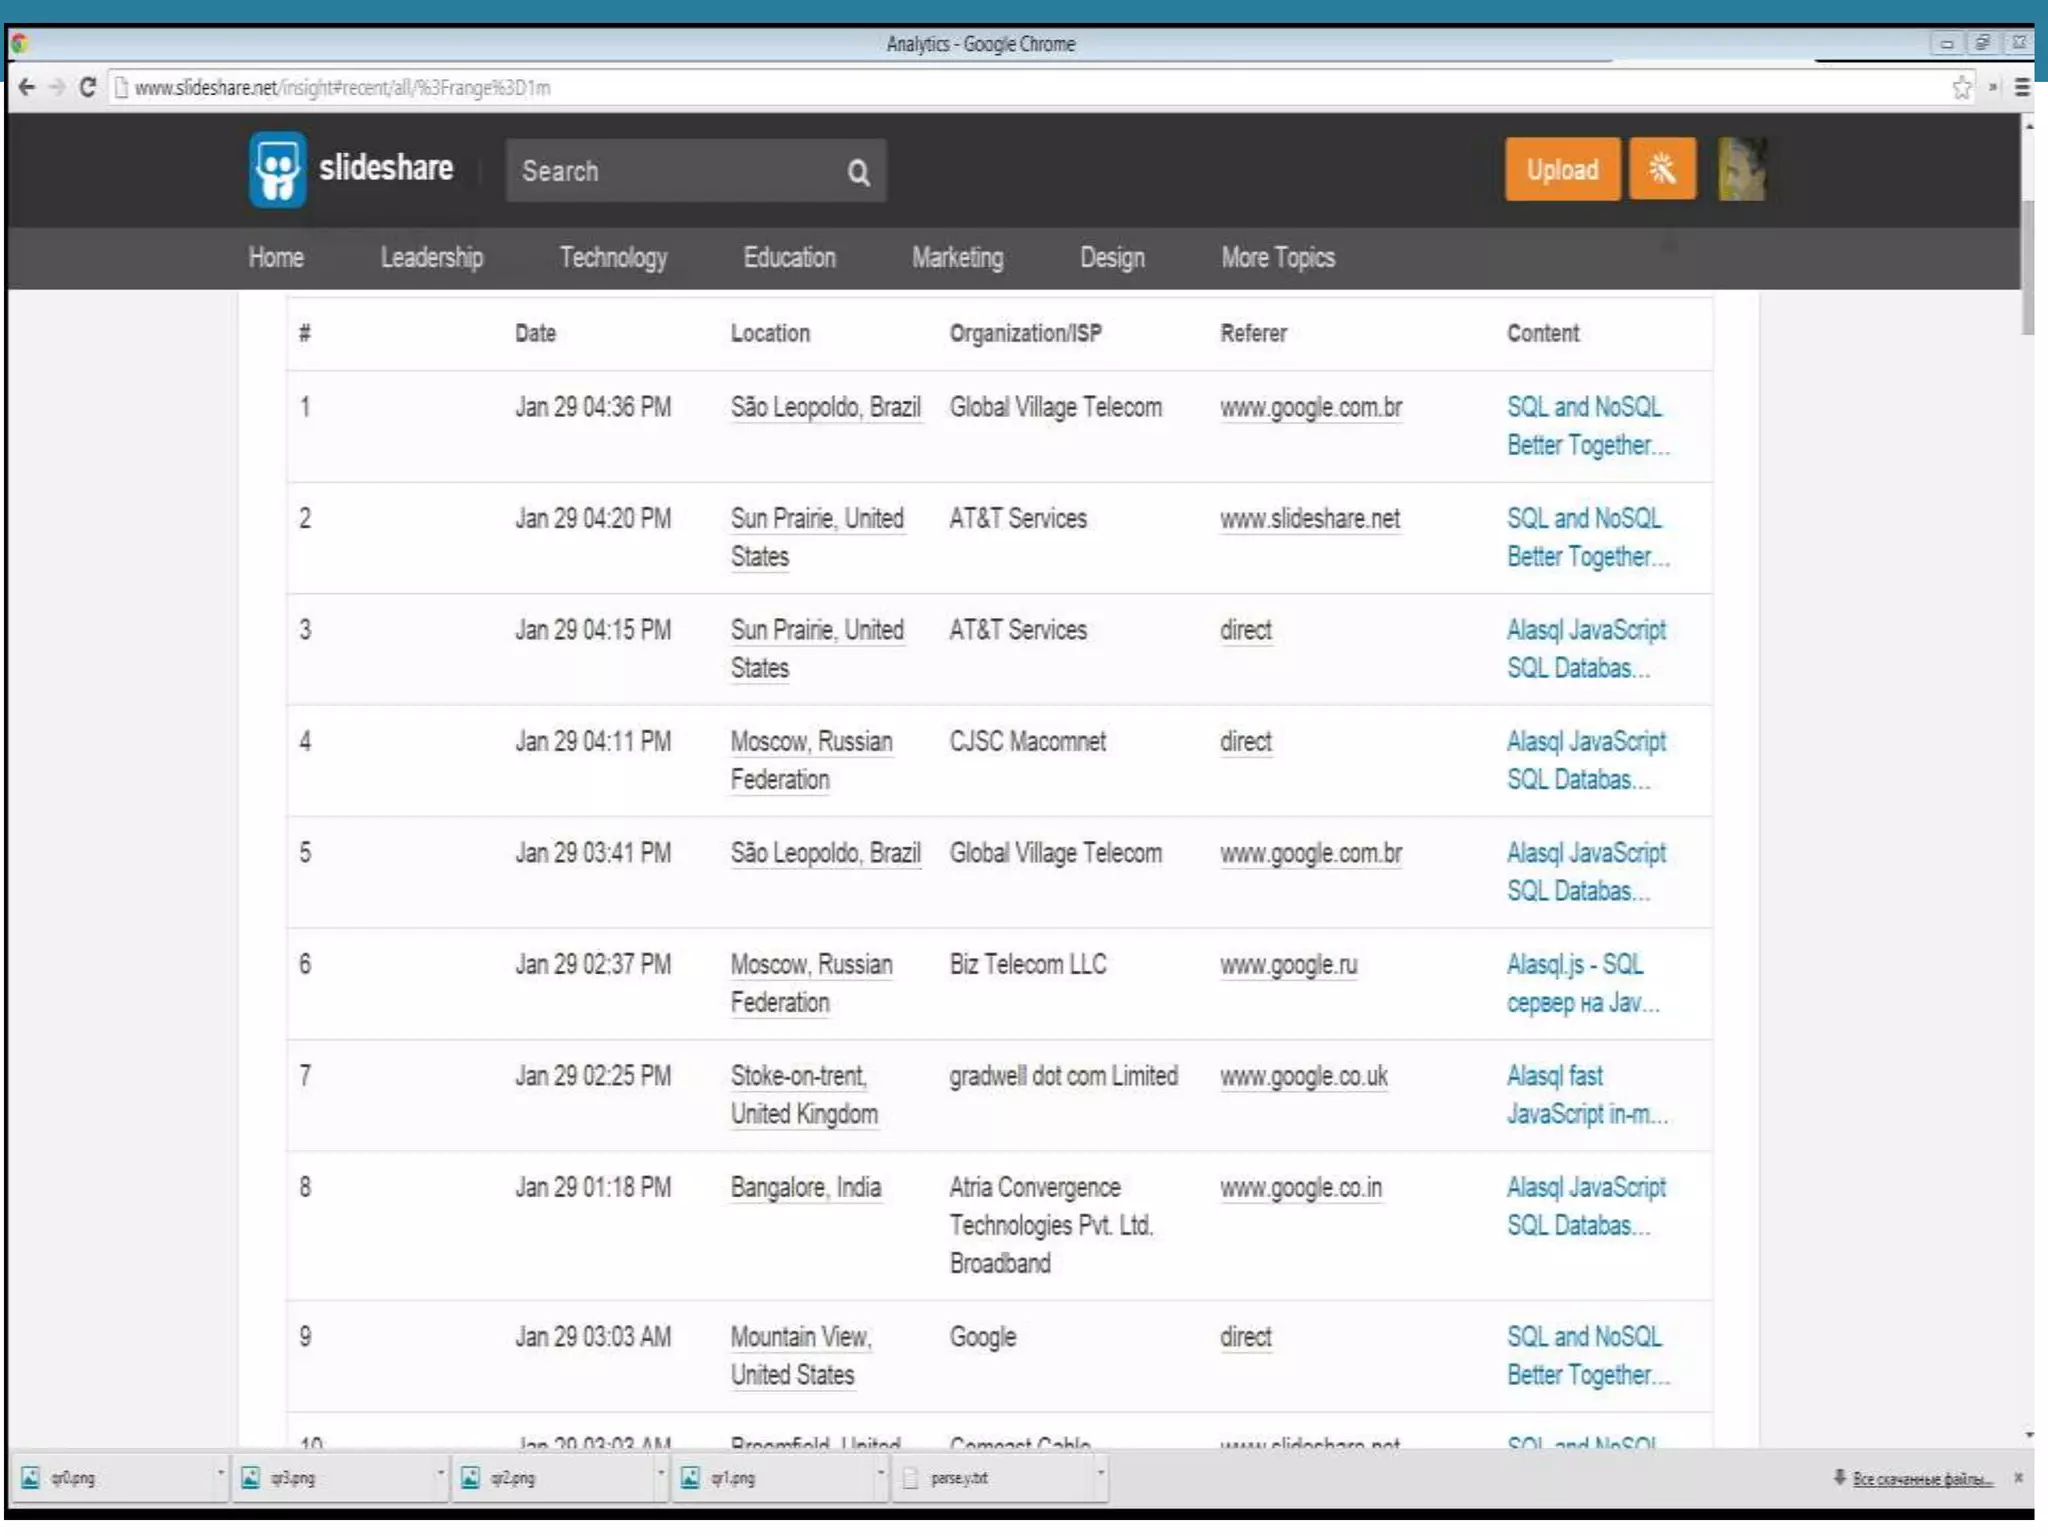
Task: Click Bangalore, India location
Action: pyautogui.click(x=806, y=1188)
